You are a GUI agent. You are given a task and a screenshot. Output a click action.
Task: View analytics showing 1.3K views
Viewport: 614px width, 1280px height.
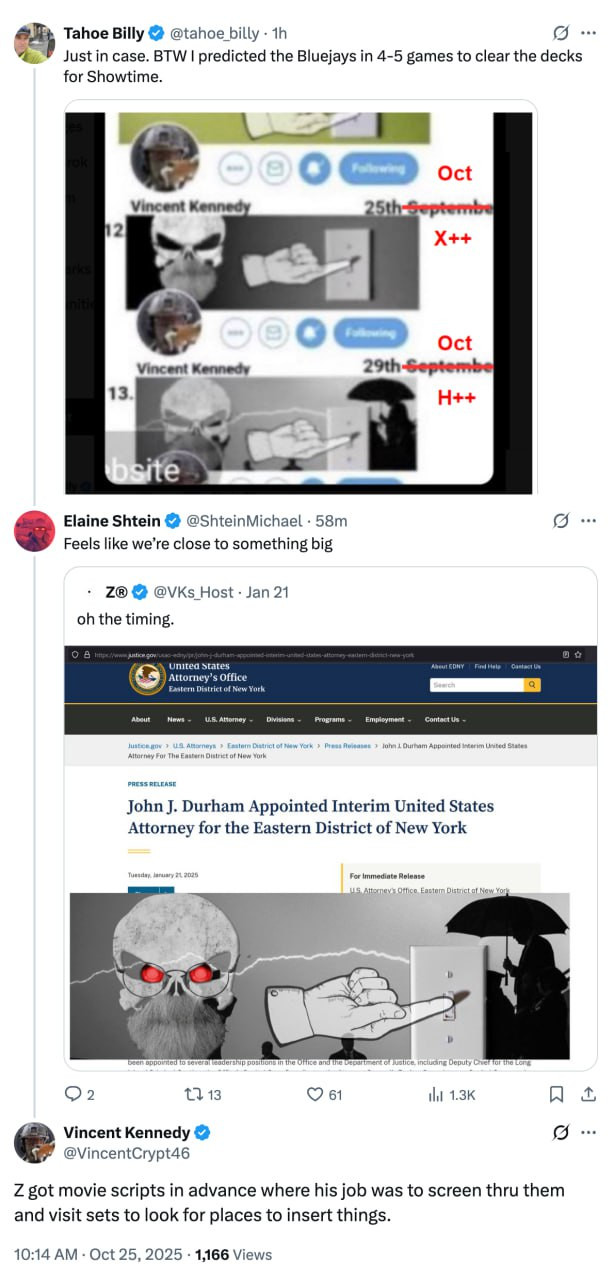pos(452,1094)
